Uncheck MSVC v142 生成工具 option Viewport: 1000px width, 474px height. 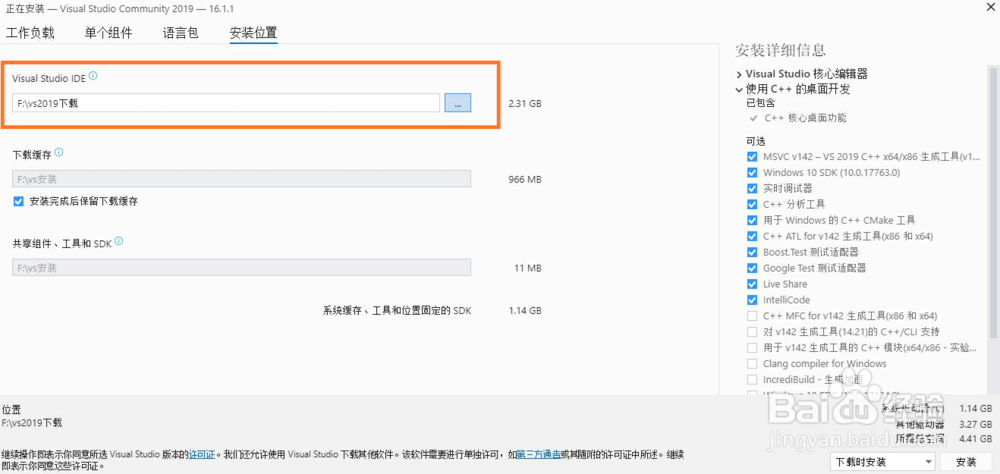(751, 156)
